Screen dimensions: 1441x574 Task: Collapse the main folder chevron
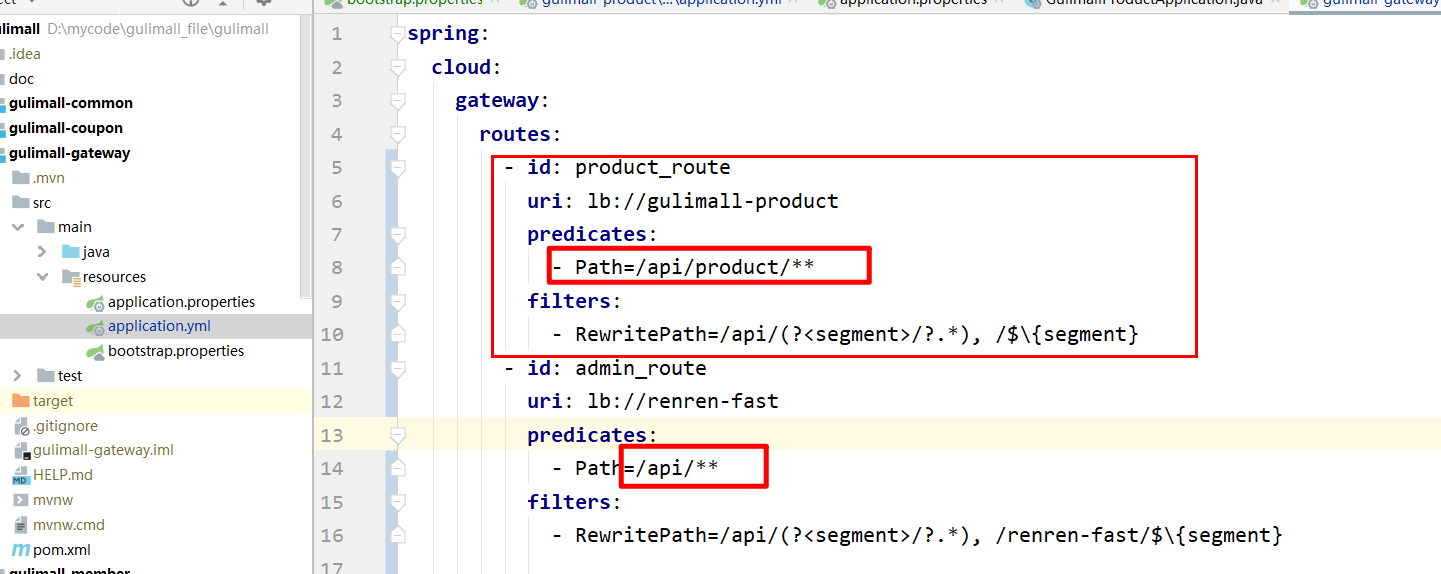[x=18, y=227]
